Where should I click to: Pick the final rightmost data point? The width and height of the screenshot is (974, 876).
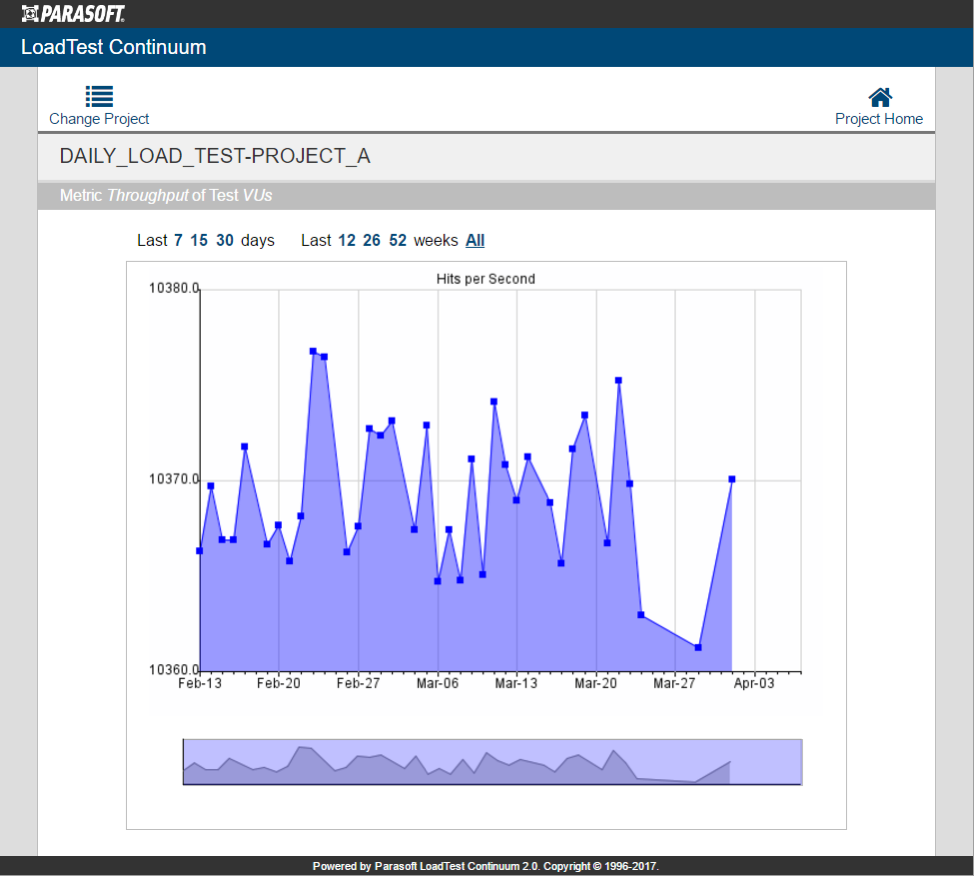[x=732, y=479]
